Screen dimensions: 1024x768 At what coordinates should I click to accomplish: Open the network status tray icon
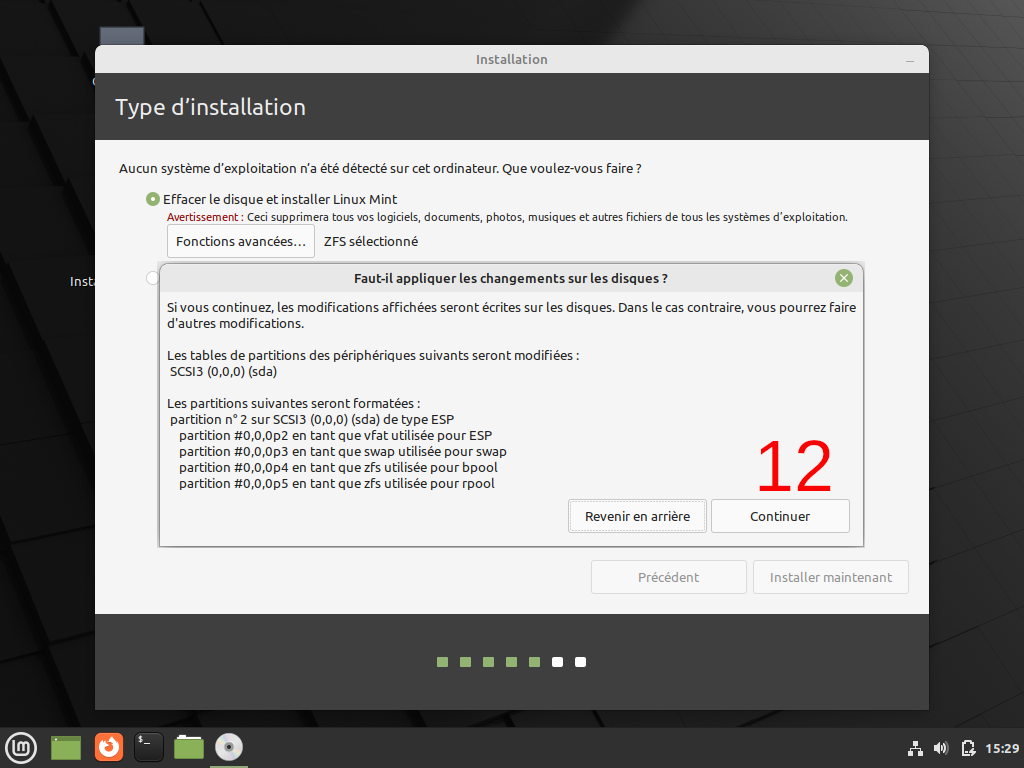tap(915, 747)
